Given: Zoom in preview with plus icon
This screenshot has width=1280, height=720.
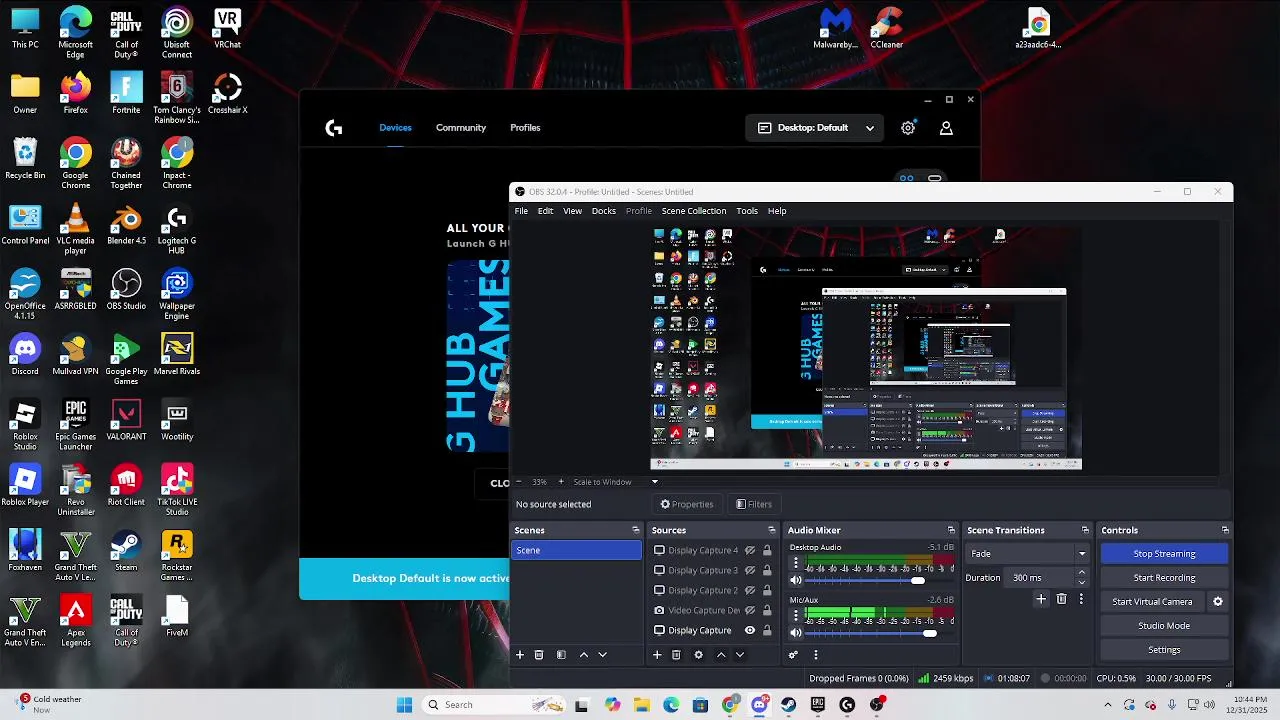Looking at the screenshot, I should point(560,482).
